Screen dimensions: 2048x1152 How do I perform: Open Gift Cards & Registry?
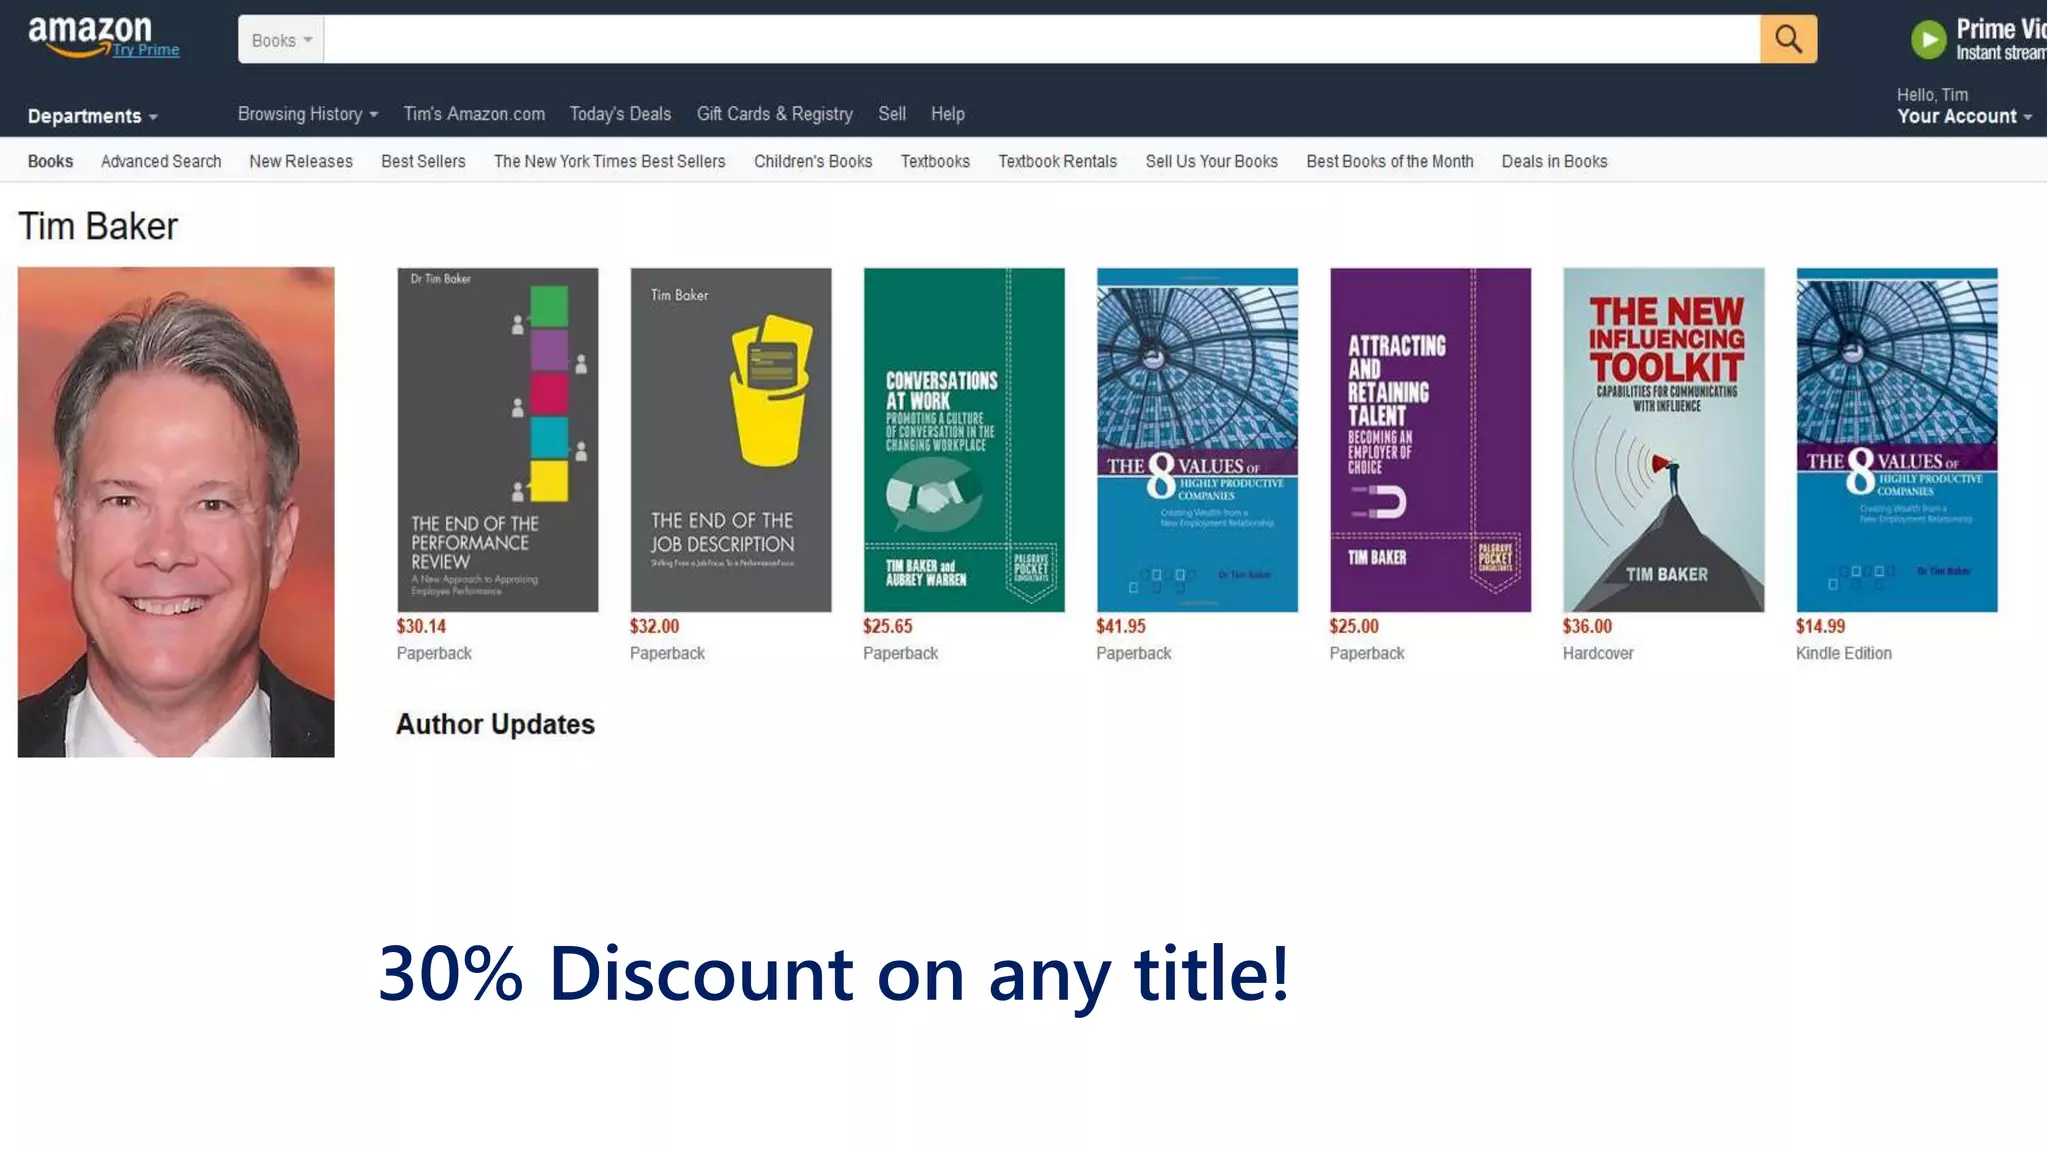pyautogui.click(x=775, y=114)
